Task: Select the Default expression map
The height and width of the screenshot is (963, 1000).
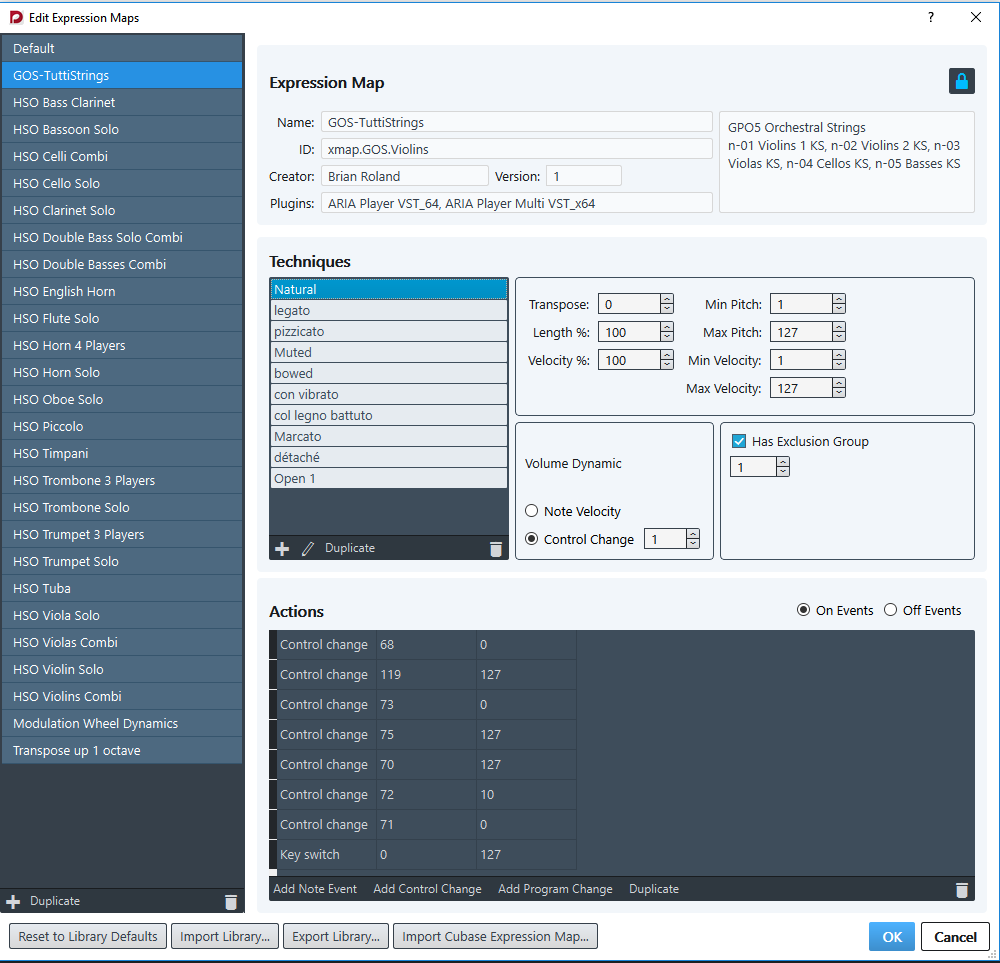Action: 122,48
